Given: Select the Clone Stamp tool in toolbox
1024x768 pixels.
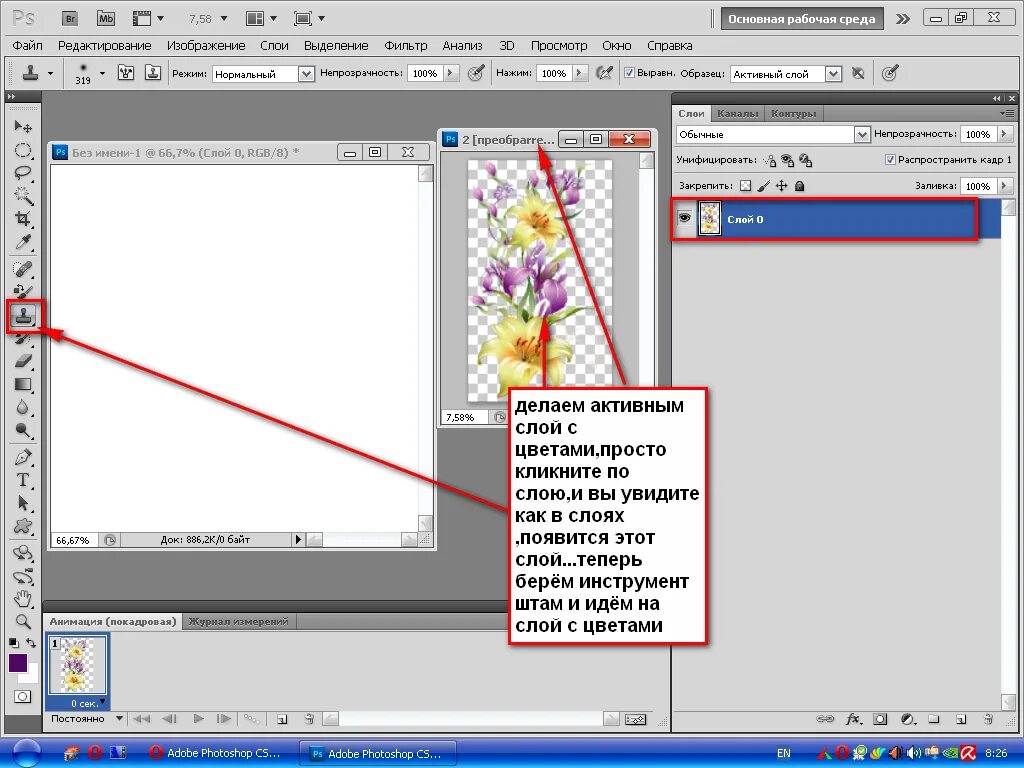Looking at the screenshot, I should coord(24,316).
